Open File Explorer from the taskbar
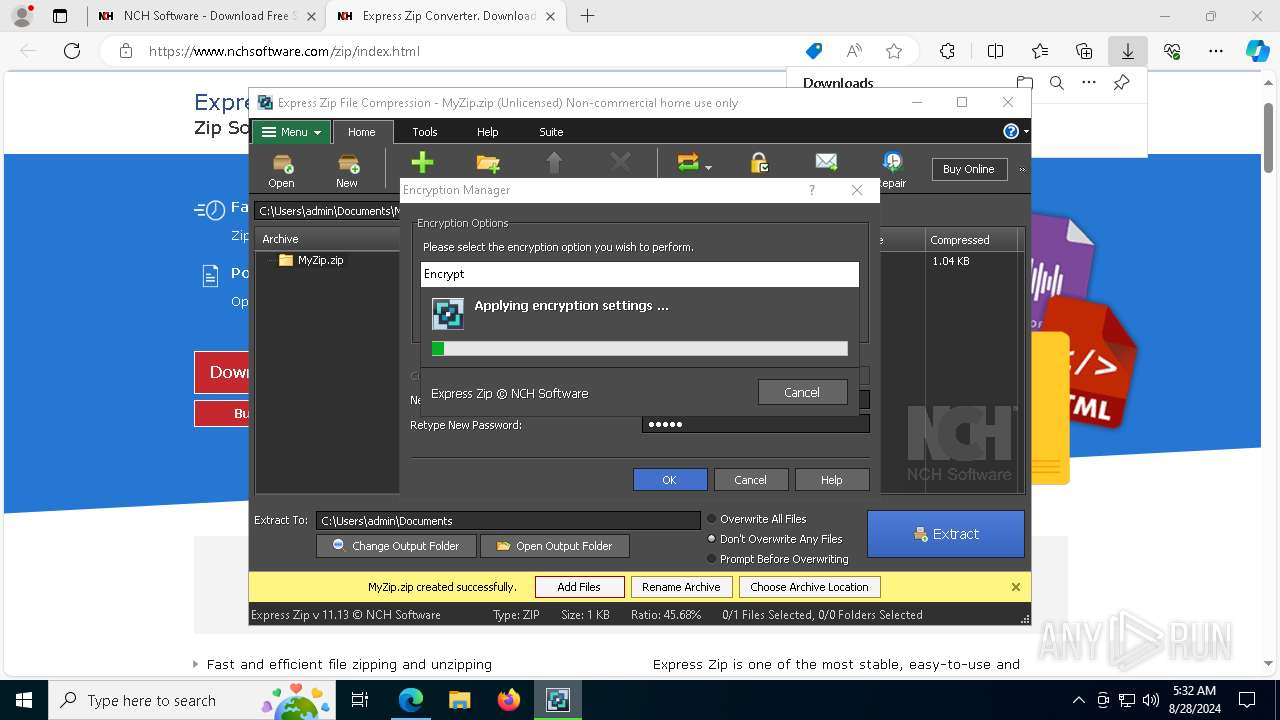This screenshot has height=720, width=1280. coord(459,700)
